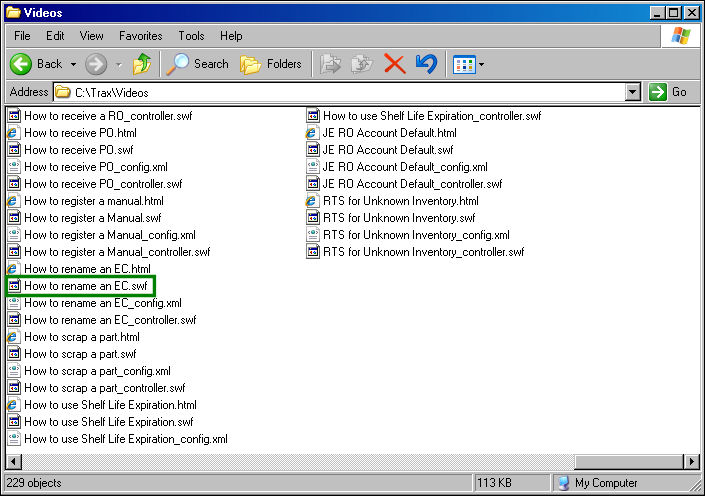
Task: Click the 113 KB status bar entry
Action: click(x=494, y=483)
